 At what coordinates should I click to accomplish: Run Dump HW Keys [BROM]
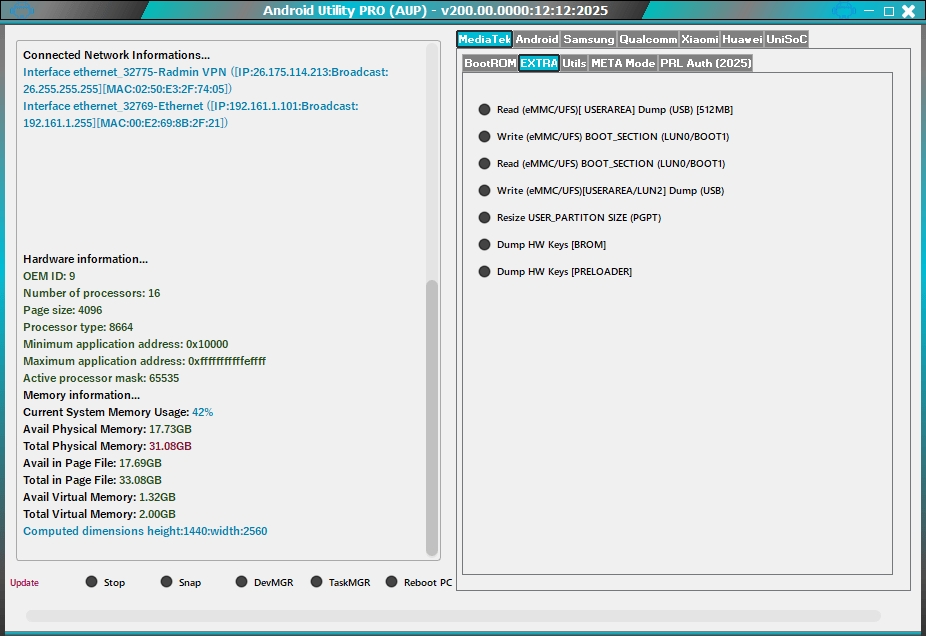(x=485, y=244)
